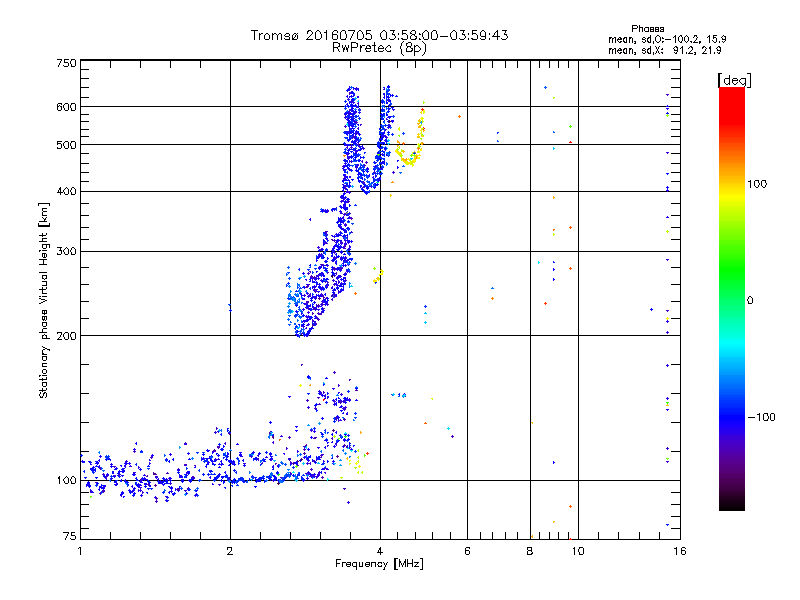Viewport: 800px width, 600px height.
Task: Click the y-axis tick label "75"
Action: 70,536
